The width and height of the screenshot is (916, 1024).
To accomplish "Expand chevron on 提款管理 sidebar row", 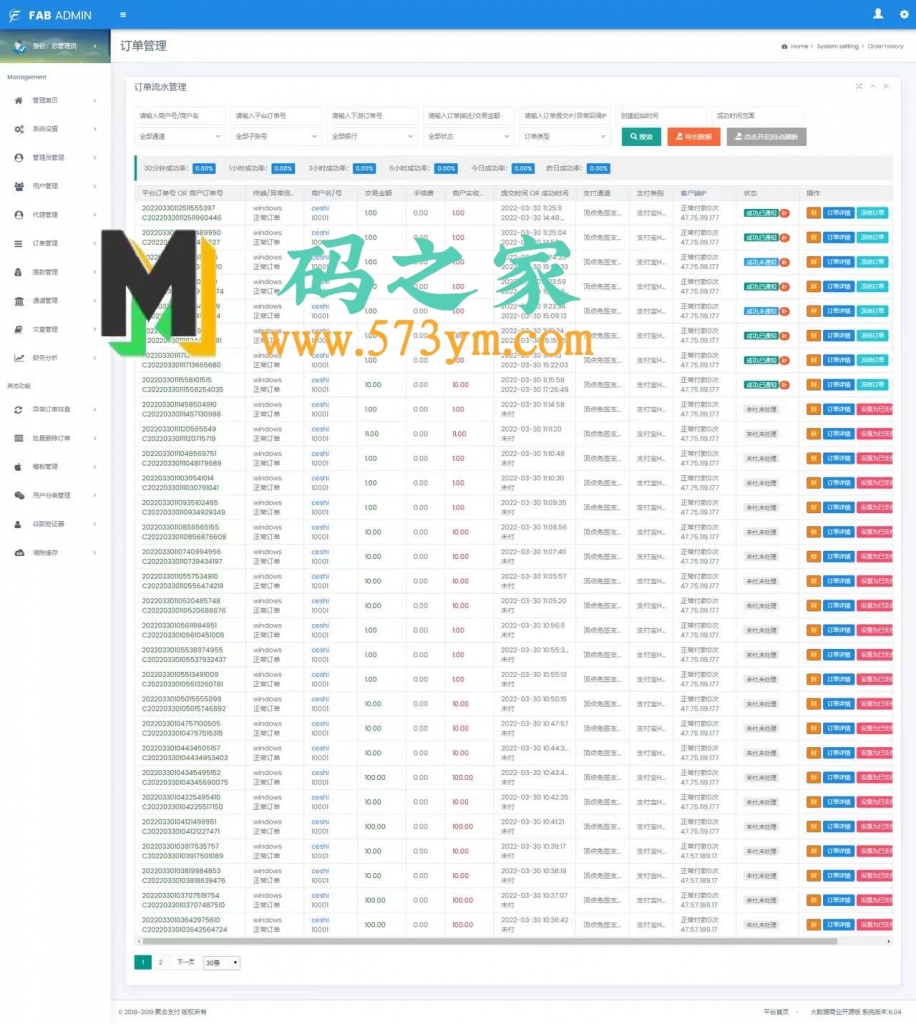I will [95, 272].
